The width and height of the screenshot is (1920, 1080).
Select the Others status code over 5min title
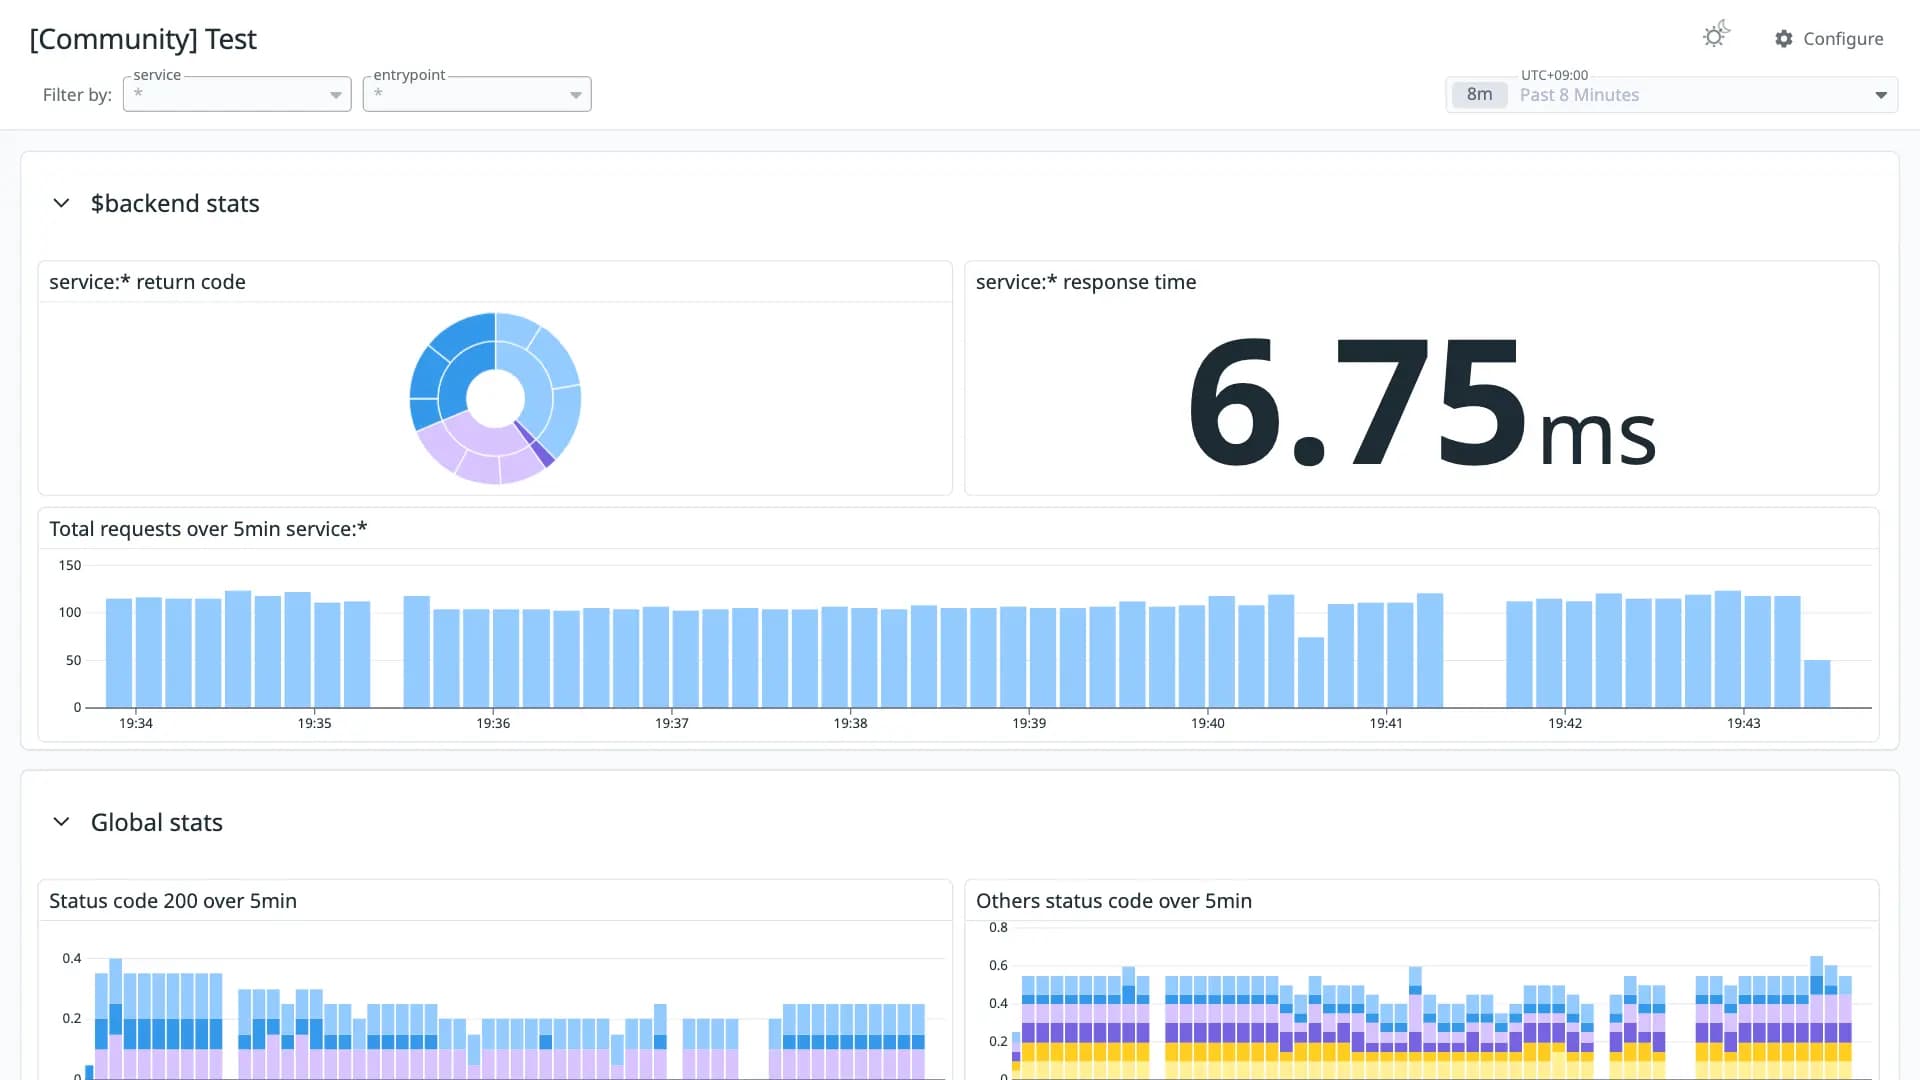click(x=1114, y=901)
